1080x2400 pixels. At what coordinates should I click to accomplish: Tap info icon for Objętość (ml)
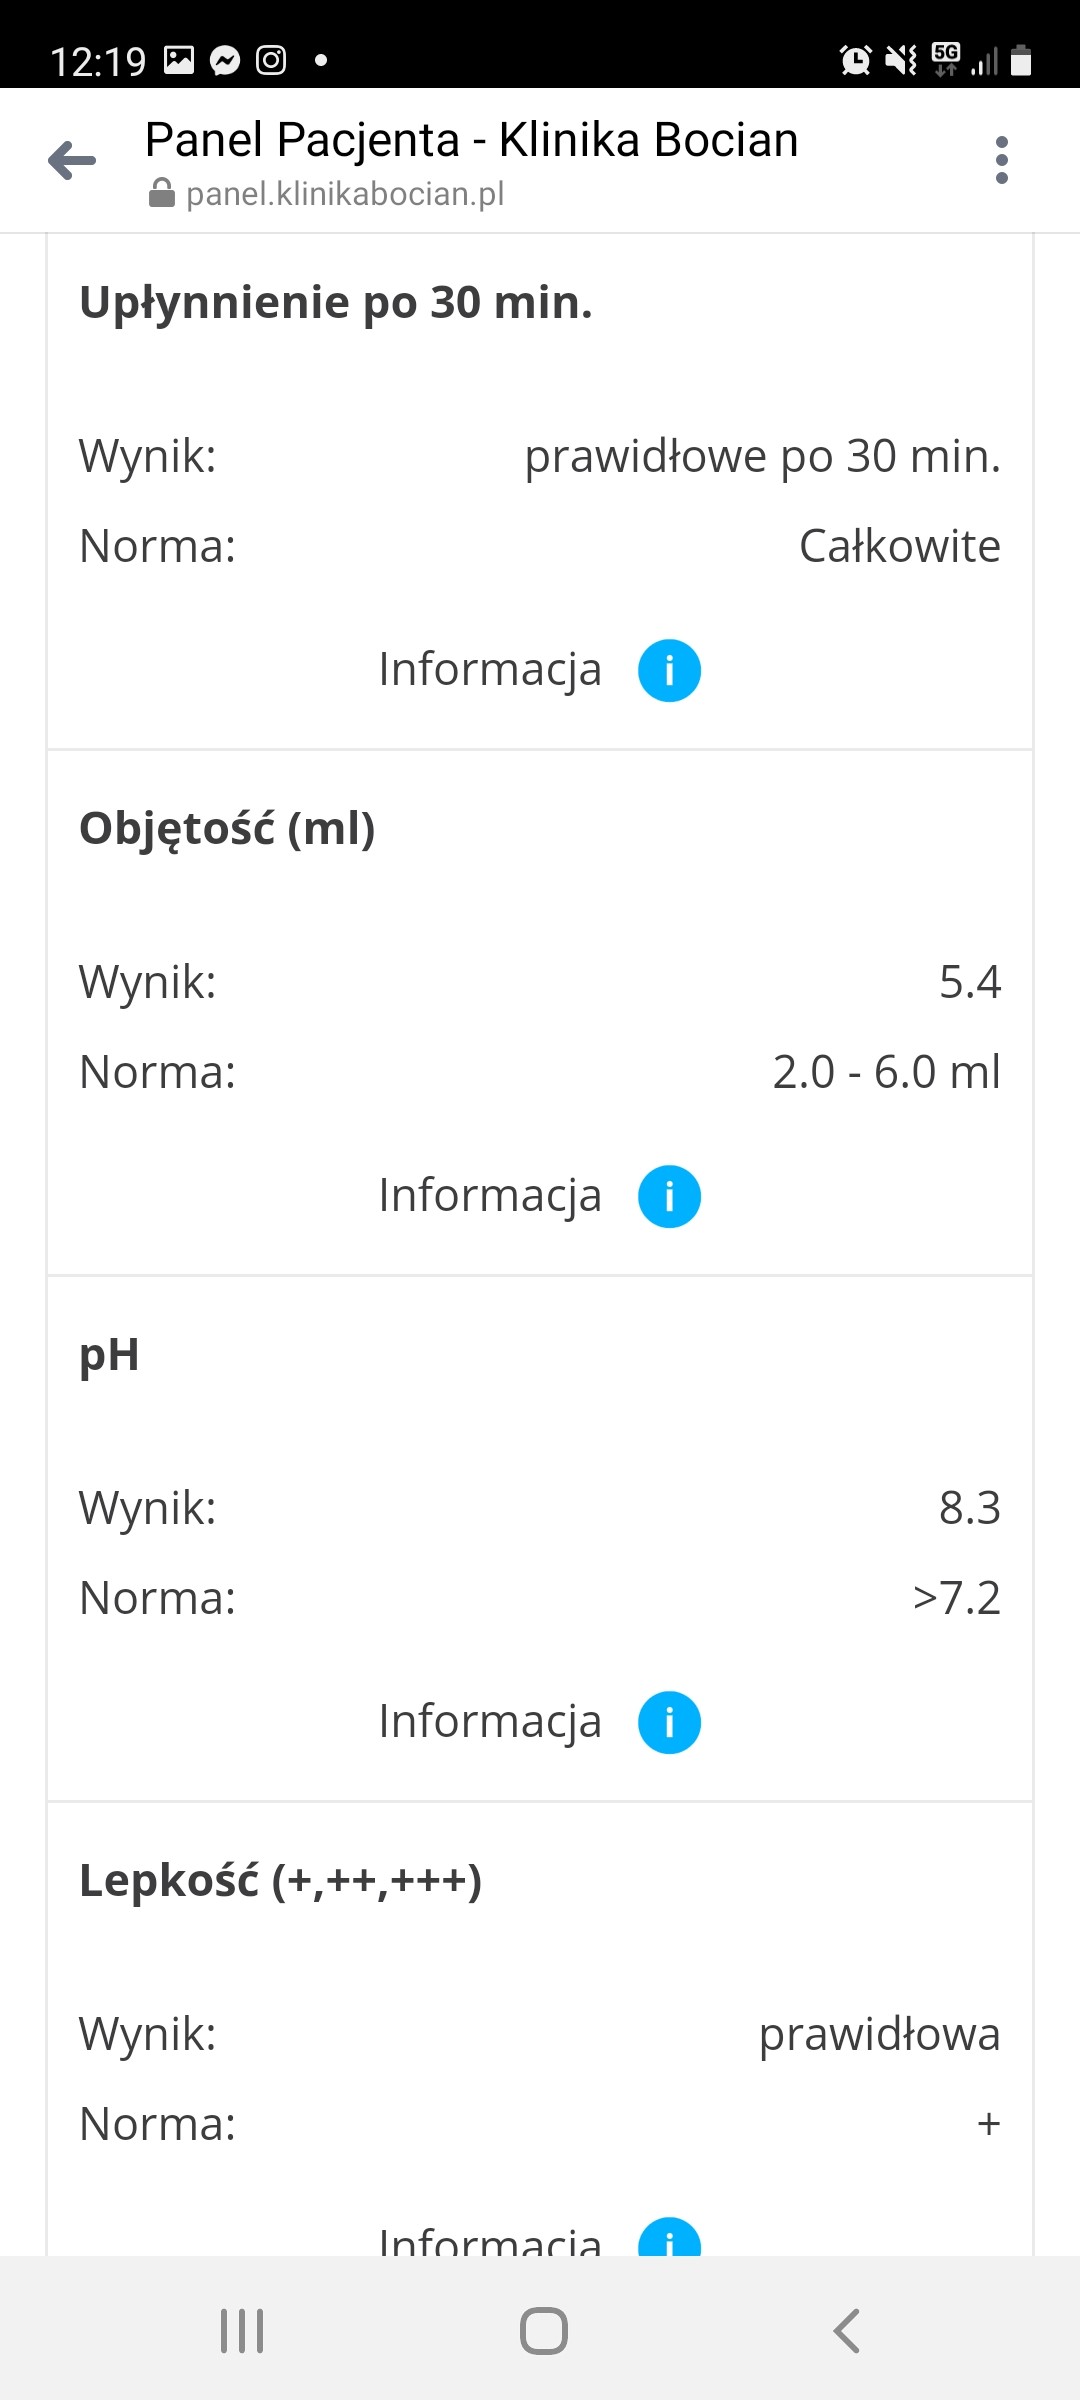pyautogui.click(x=669, y=1196)
